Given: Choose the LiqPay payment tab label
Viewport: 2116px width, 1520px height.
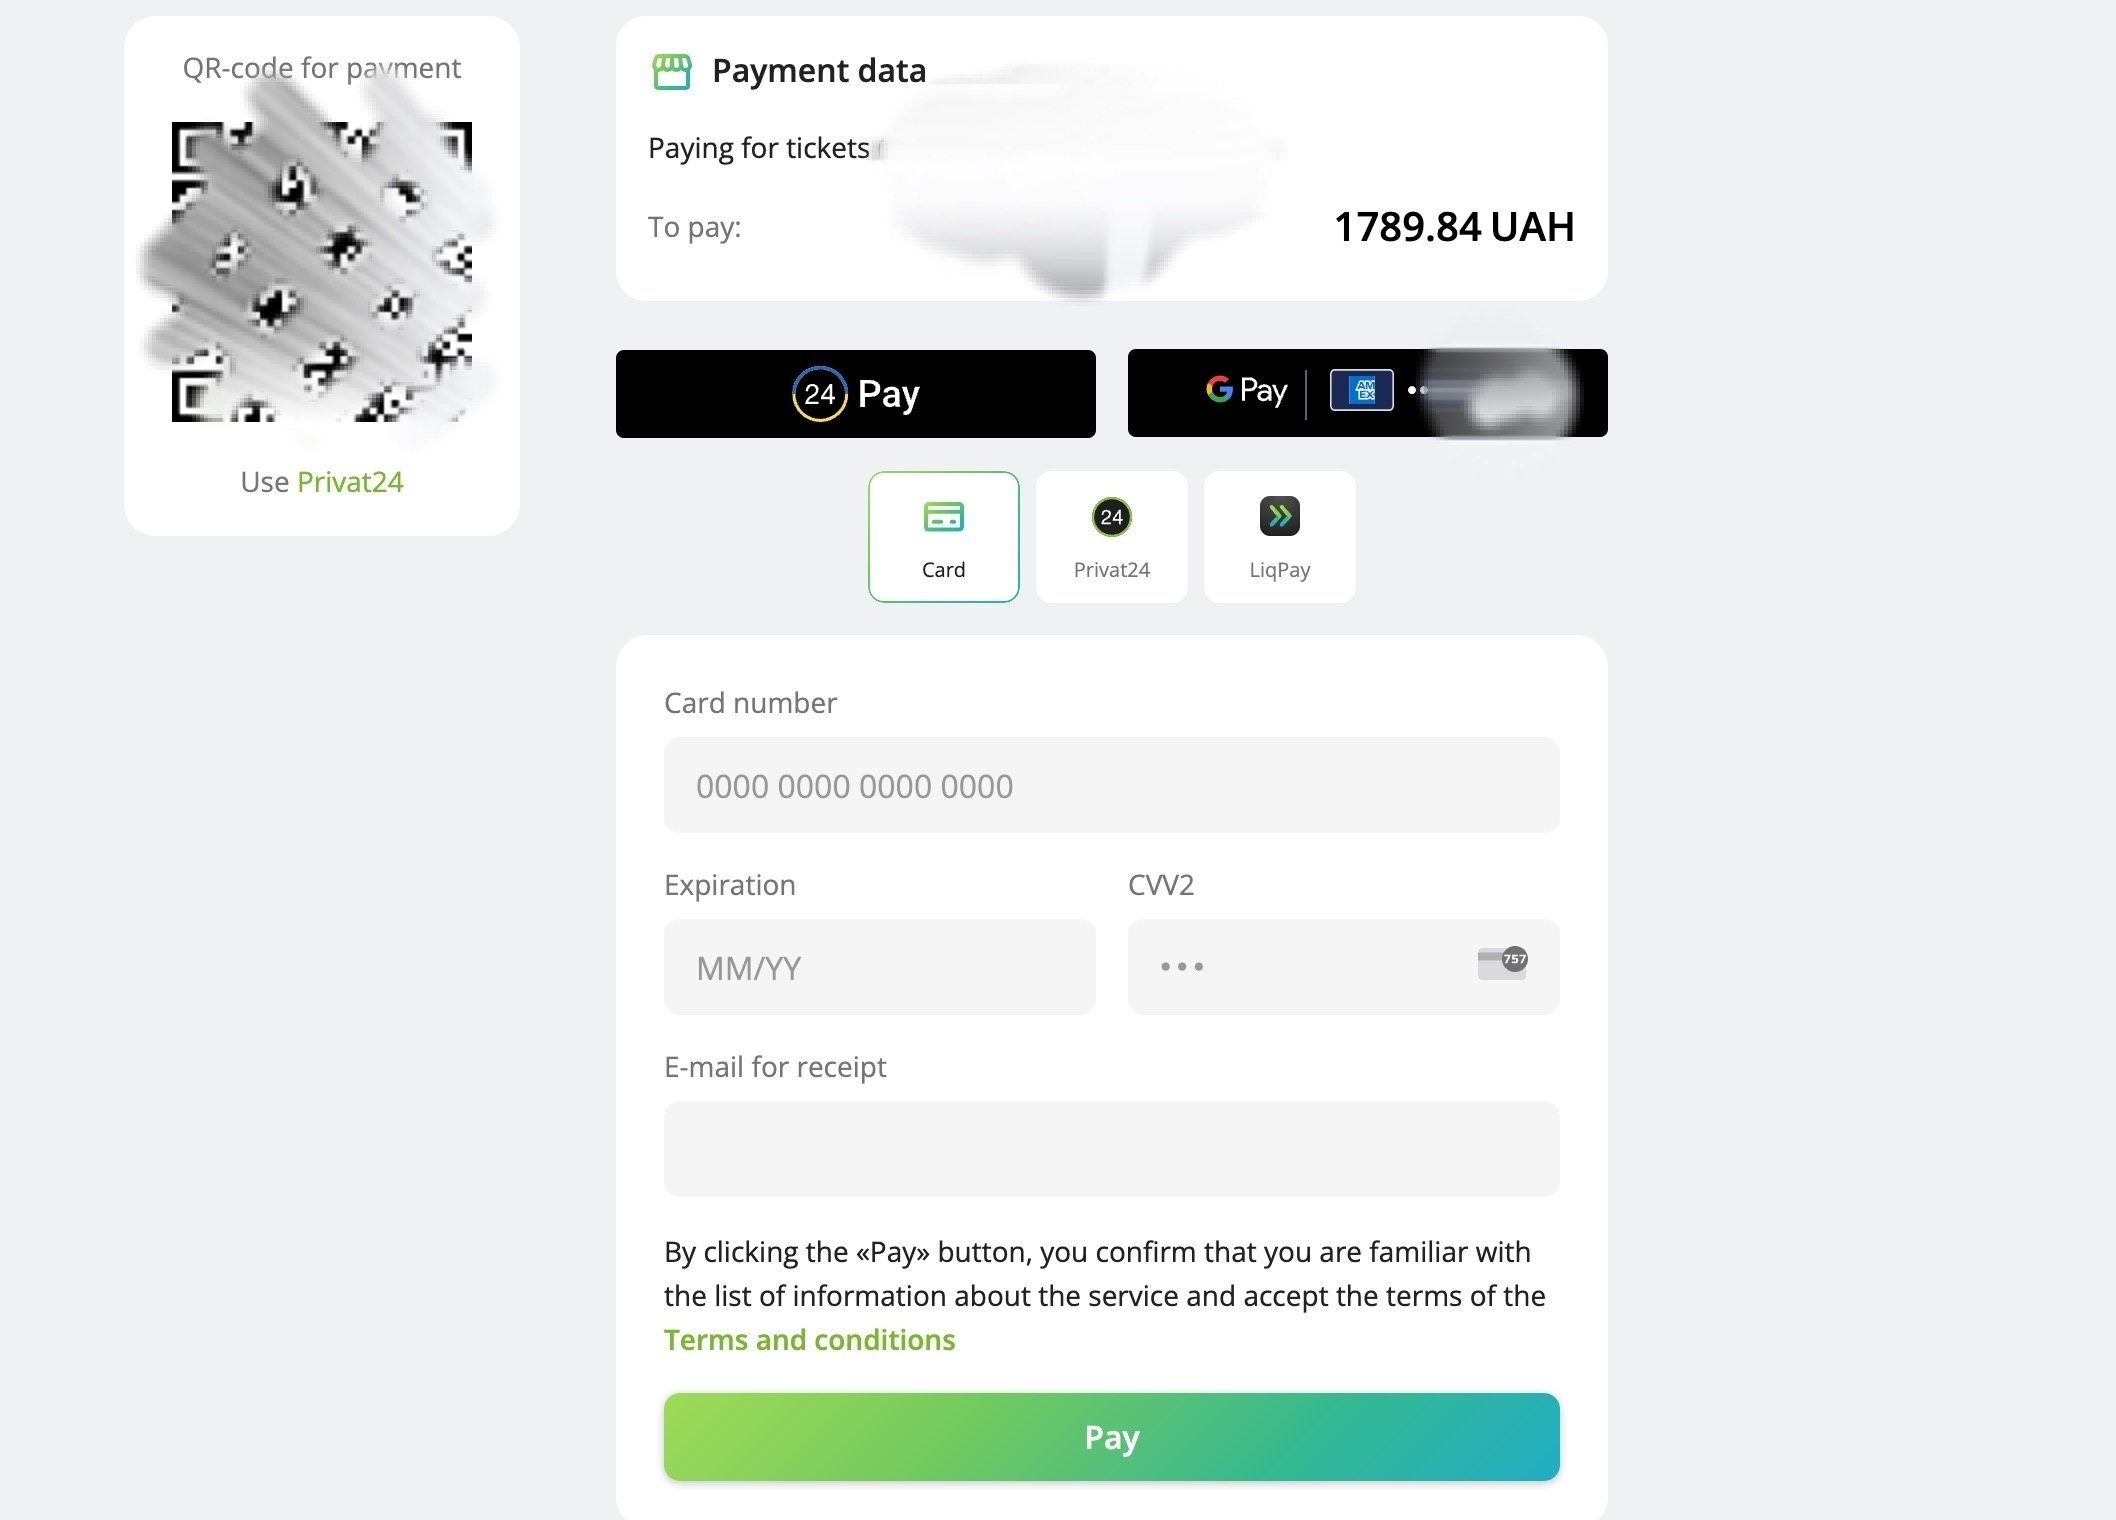Looking at the screenshot, I should click(1279, 570).
